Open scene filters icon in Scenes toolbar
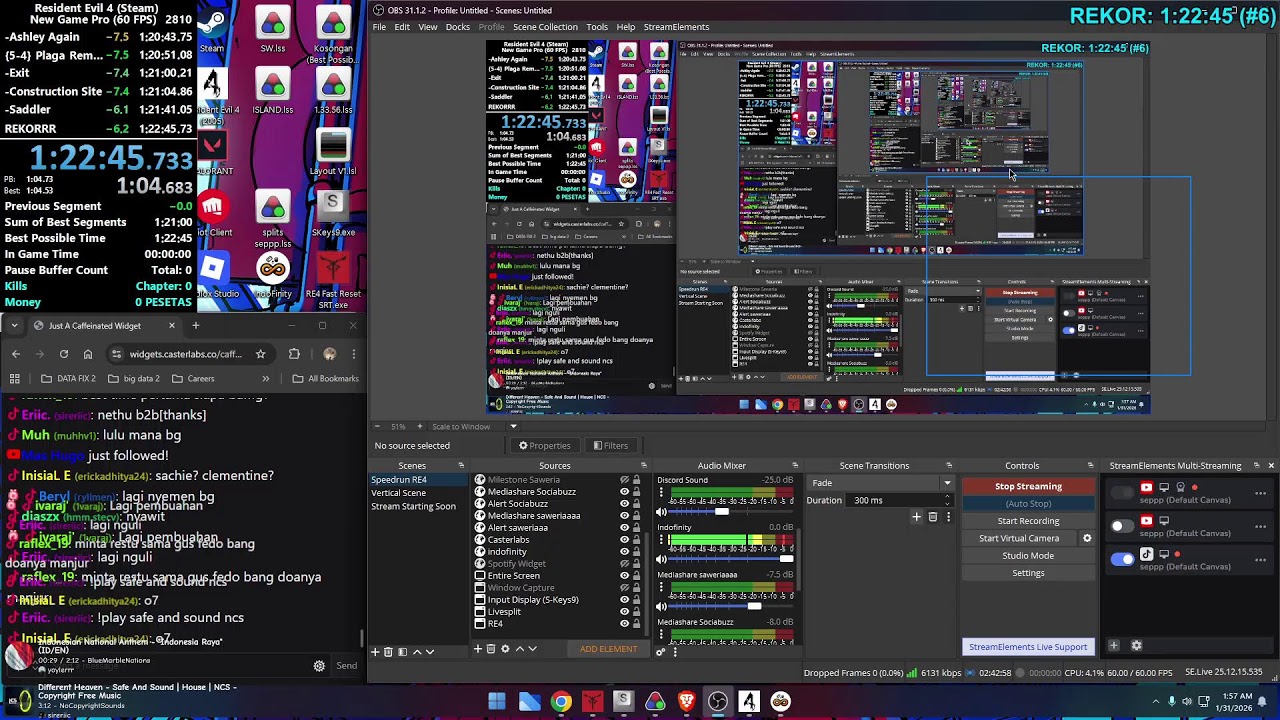 (x=402, y=651)
